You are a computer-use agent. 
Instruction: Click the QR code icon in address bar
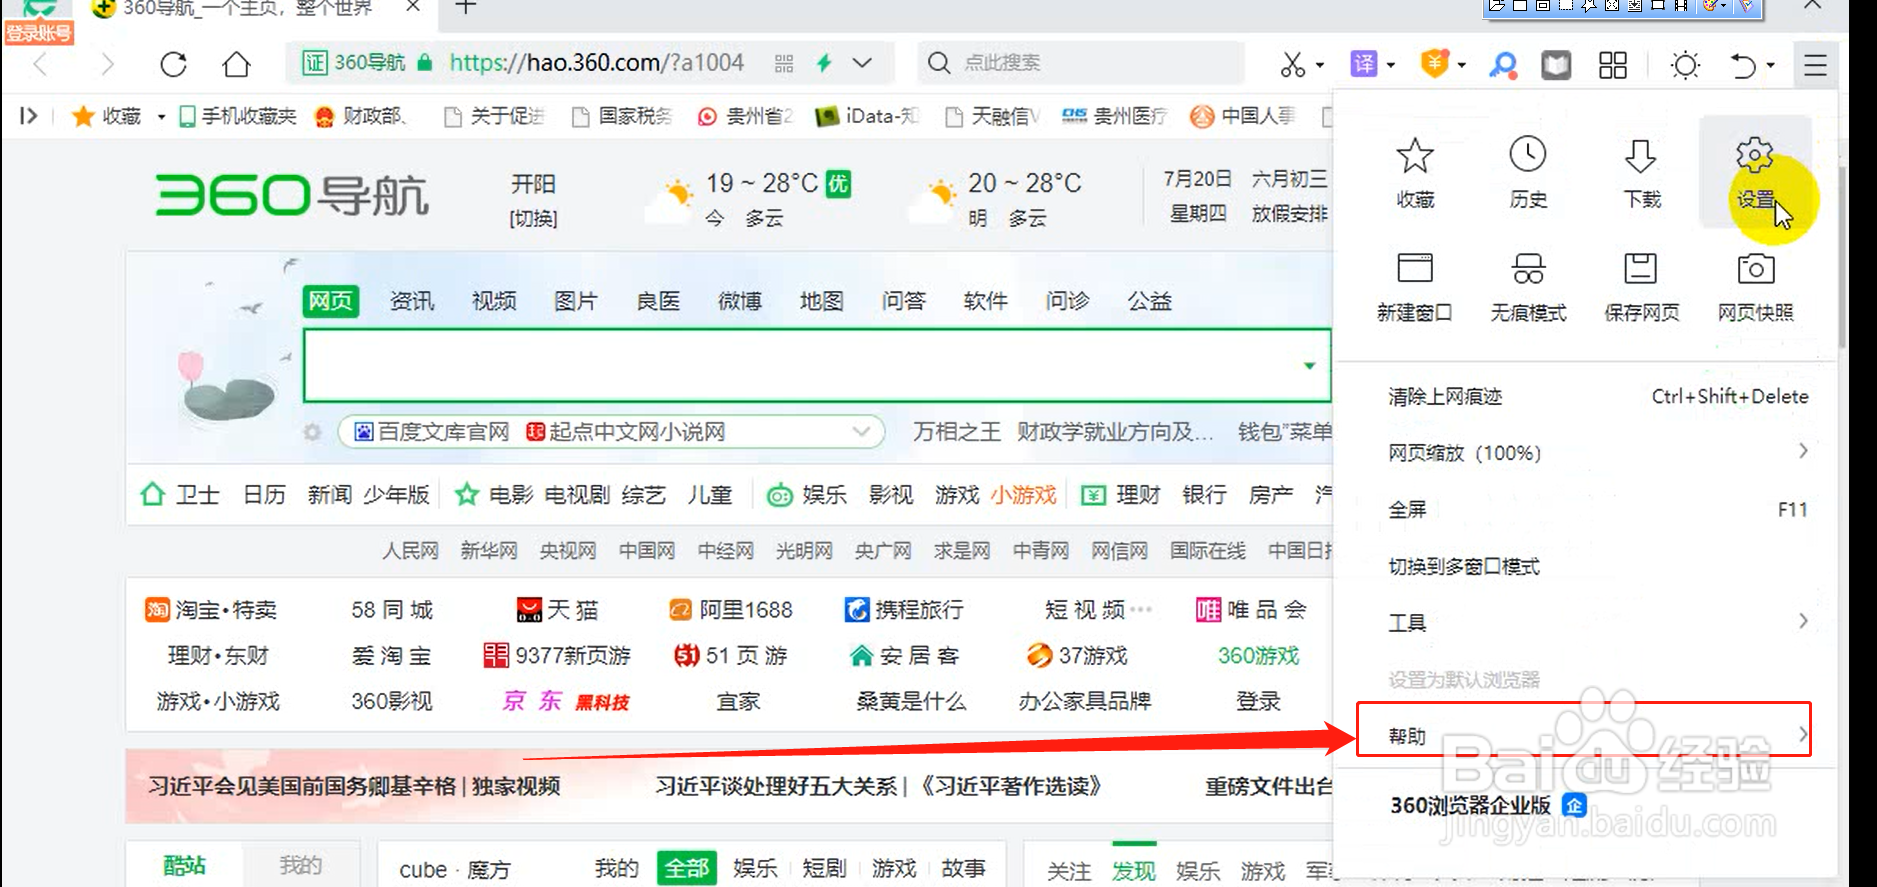click(784, 64)
